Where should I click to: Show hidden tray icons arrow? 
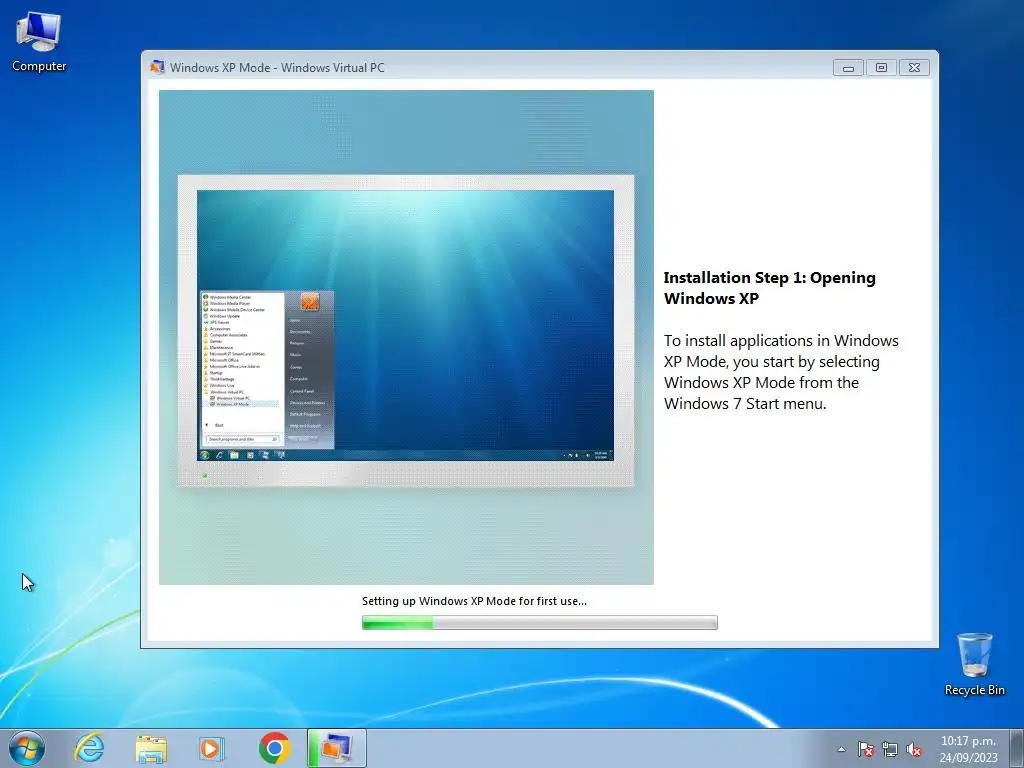click(x=841, y=749)
